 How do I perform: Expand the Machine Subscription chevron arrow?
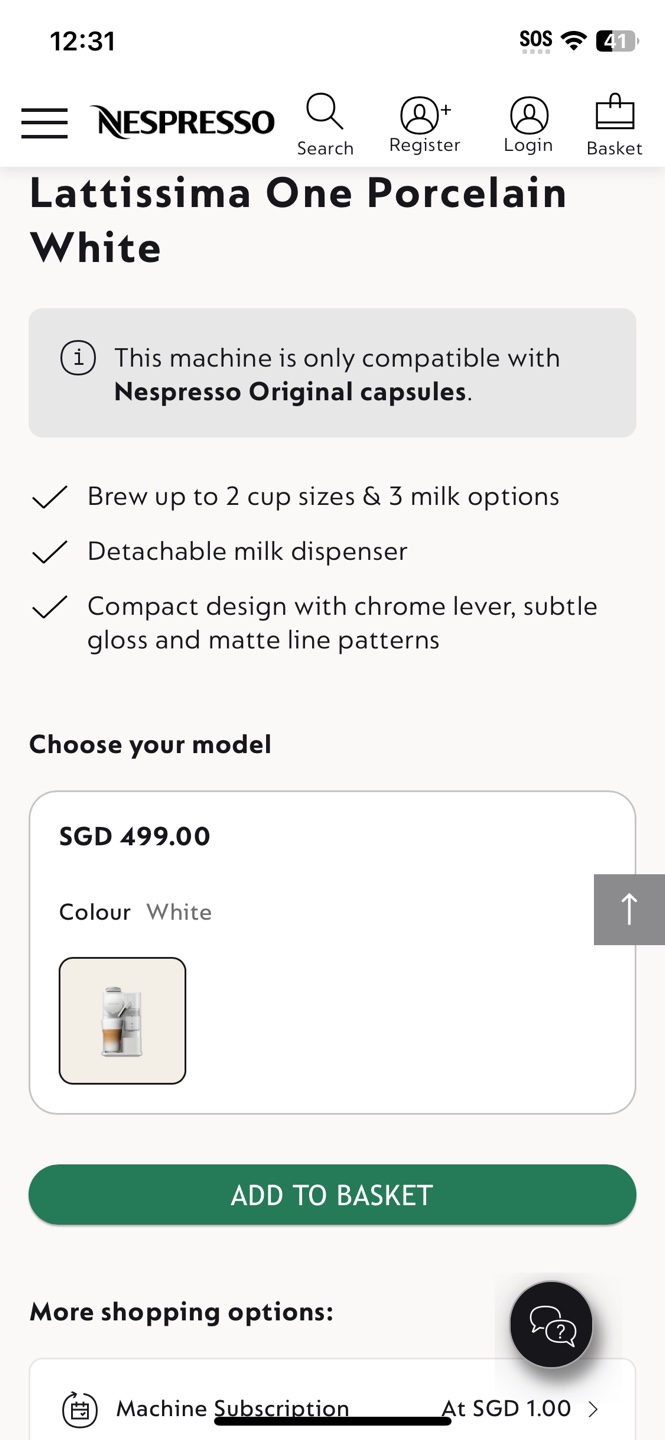click(x=593, y=1409)
